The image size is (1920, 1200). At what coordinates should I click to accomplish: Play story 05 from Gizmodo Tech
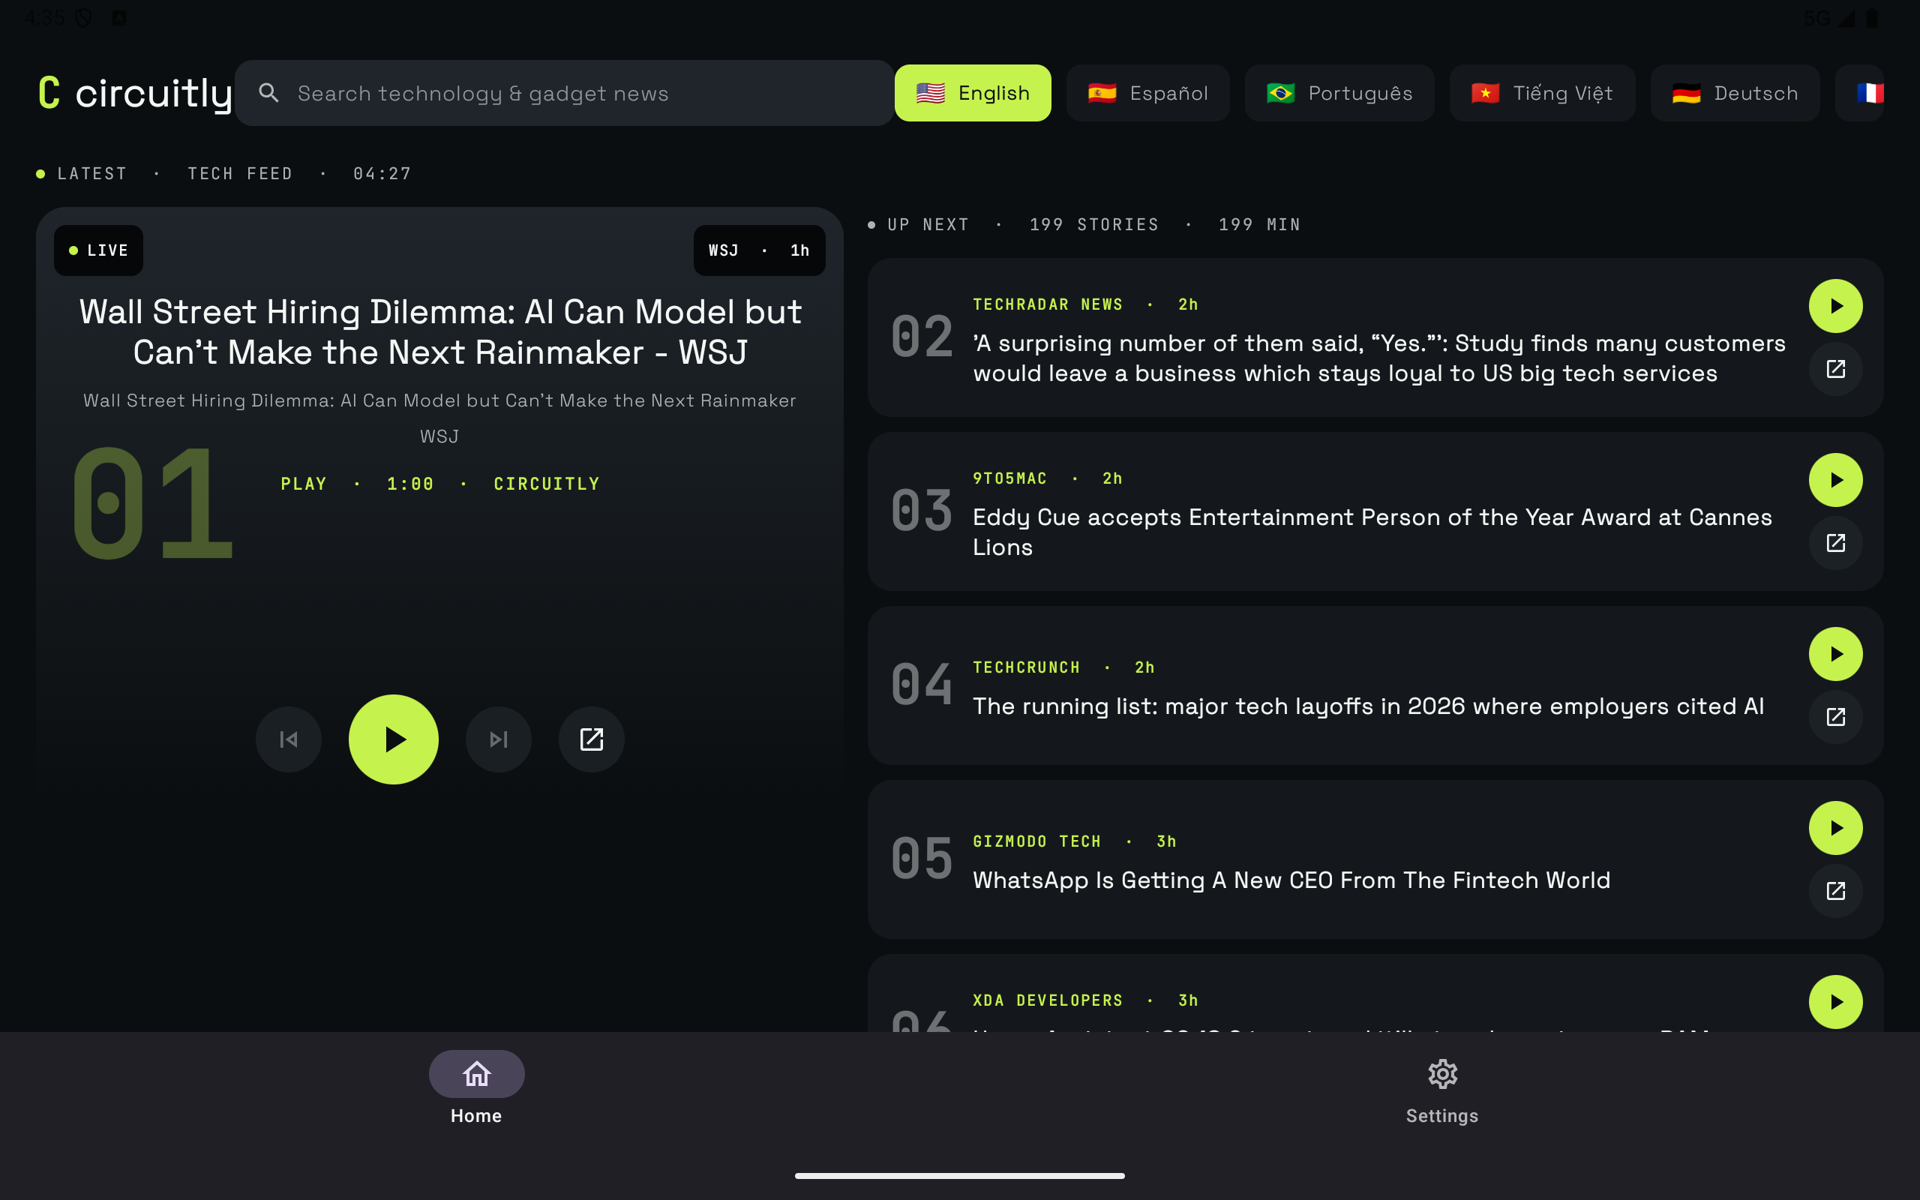pos(1836,828)
